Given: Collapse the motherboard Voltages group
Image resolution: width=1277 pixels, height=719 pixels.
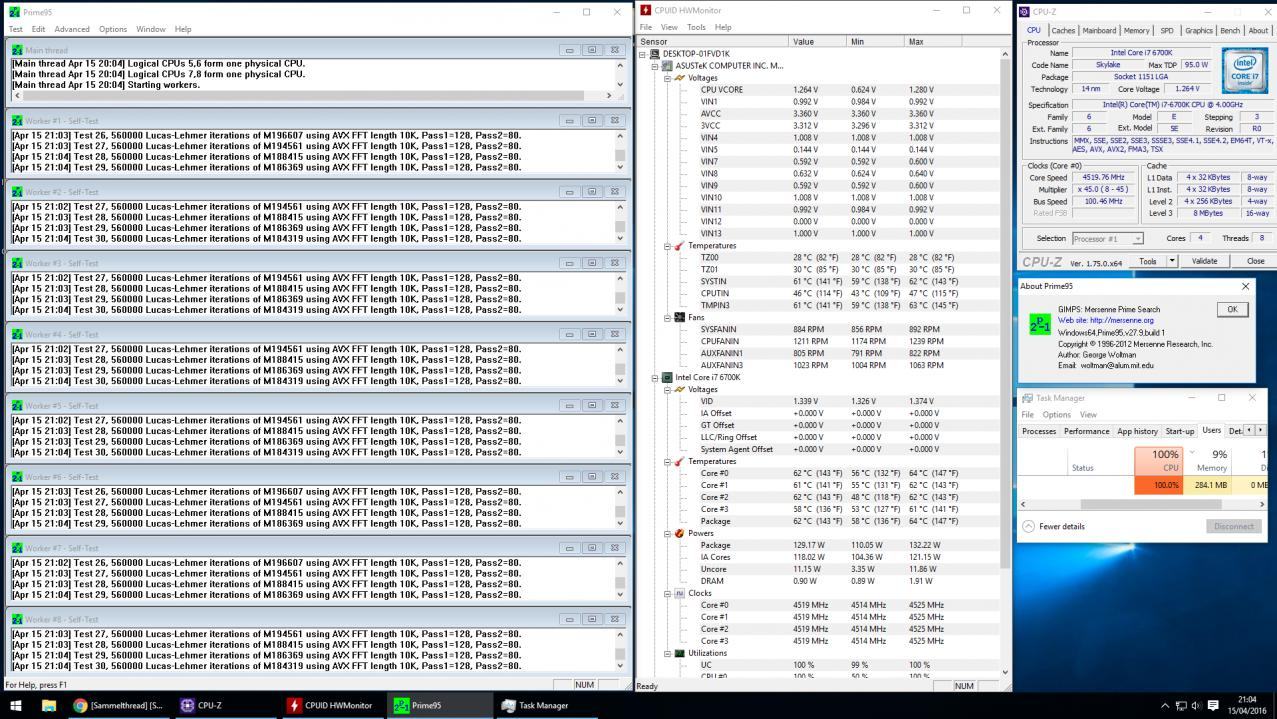Looking at the screenshot, I should point(668,78).
